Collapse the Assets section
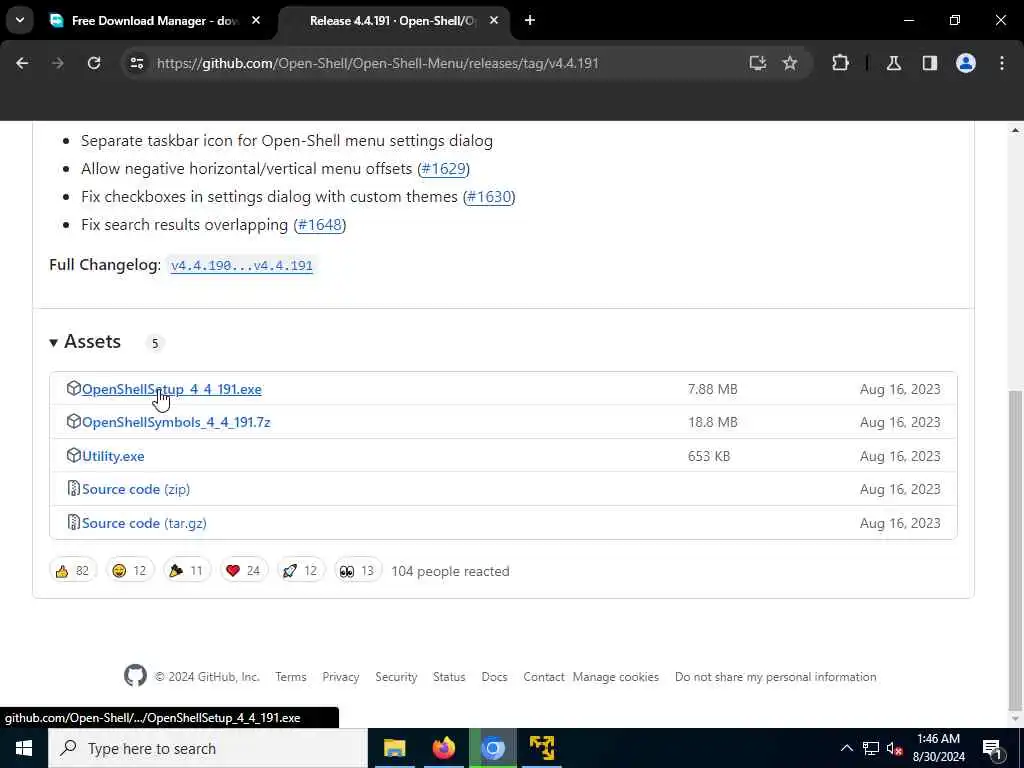The width and height of the screenshot is (1024, 768). pyautogui.click(x=85, y=342)
